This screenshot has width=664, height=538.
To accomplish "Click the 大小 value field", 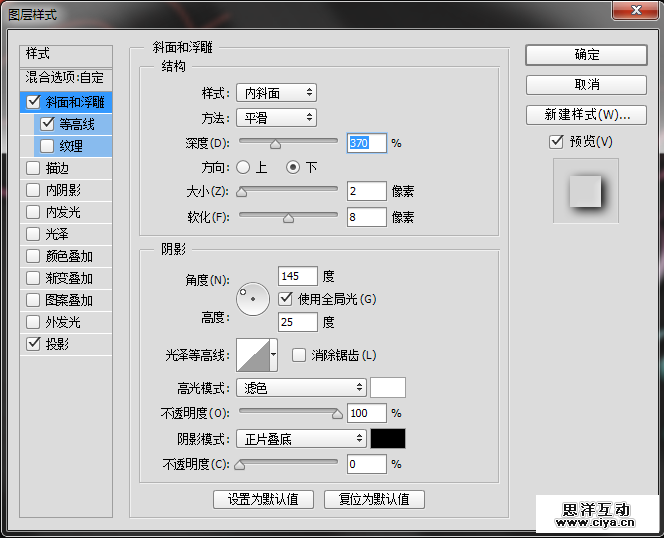I will click(367, 191).
